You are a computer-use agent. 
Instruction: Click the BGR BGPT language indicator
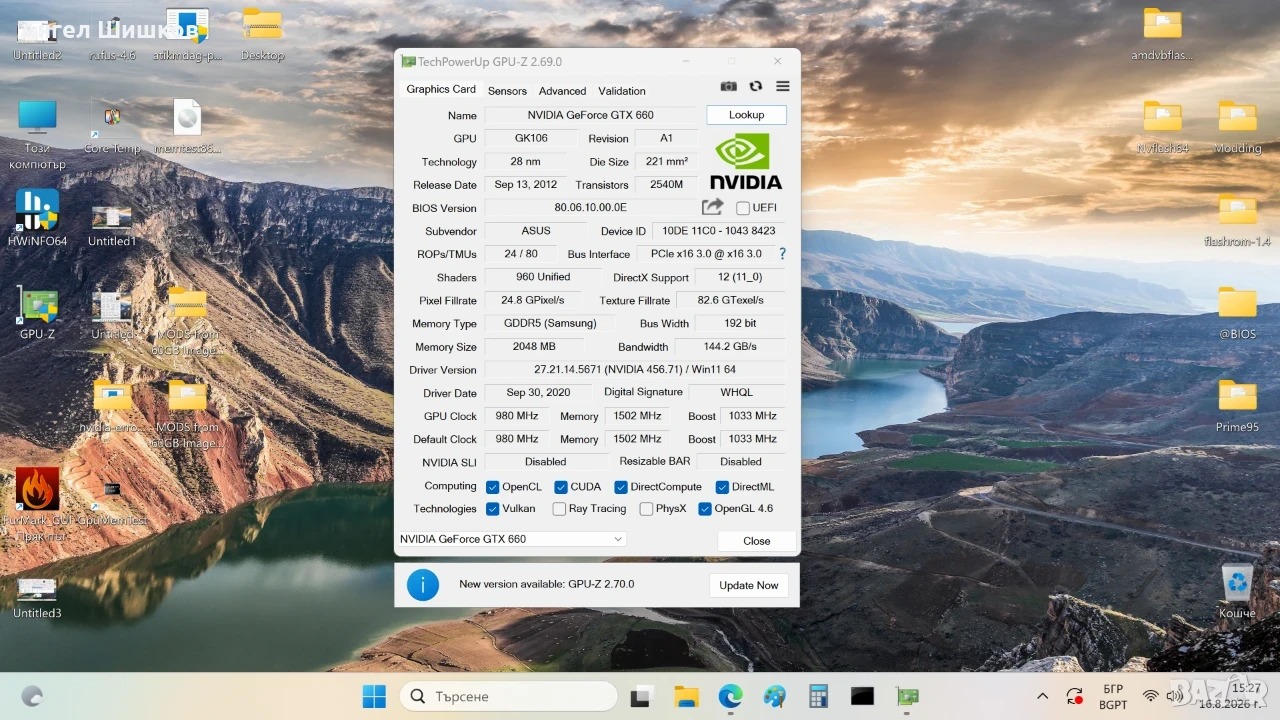(x=1113, y=696)
